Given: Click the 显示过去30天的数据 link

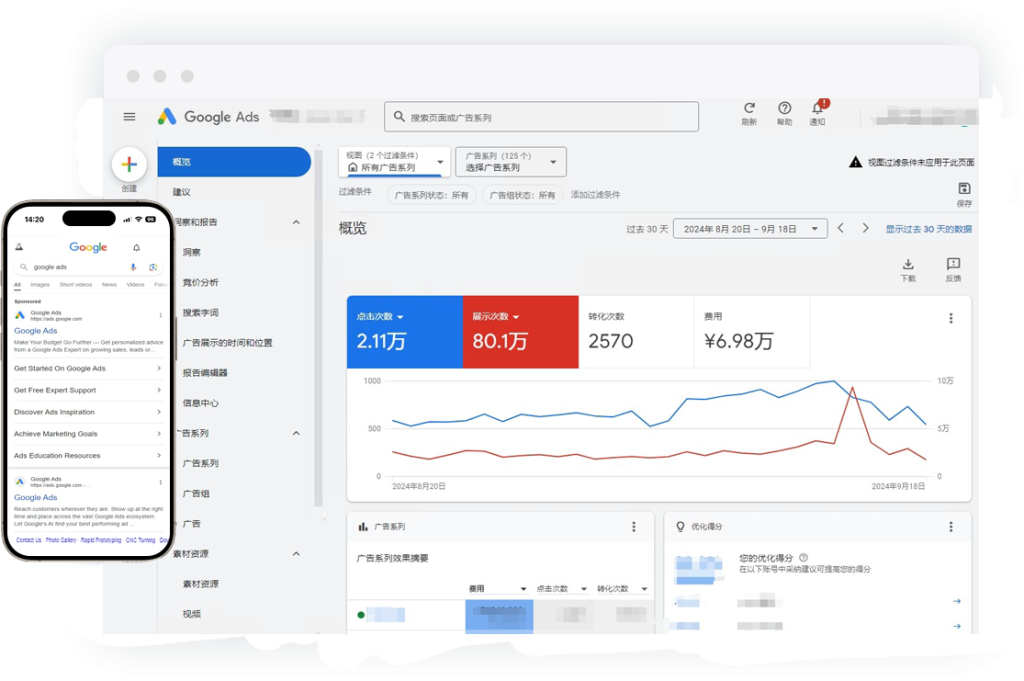Looking at the screenshot, I should 927,227.
